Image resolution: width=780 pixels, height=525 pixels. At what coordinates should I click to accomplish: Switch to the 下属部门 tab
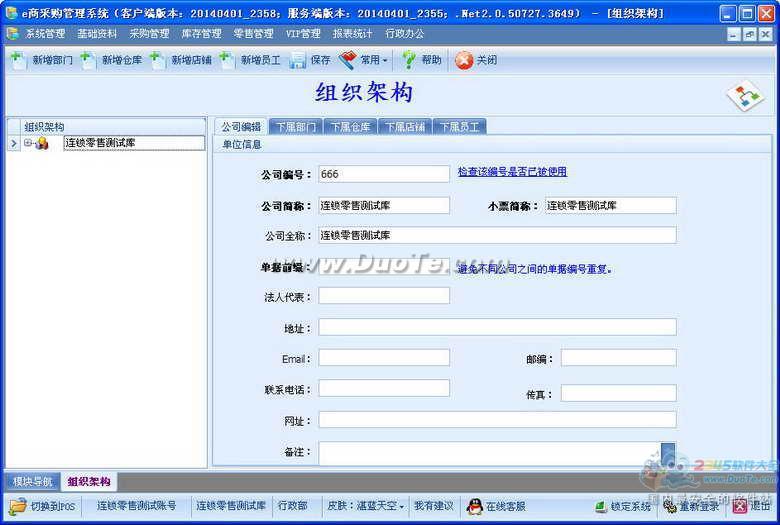pos(296,127)
